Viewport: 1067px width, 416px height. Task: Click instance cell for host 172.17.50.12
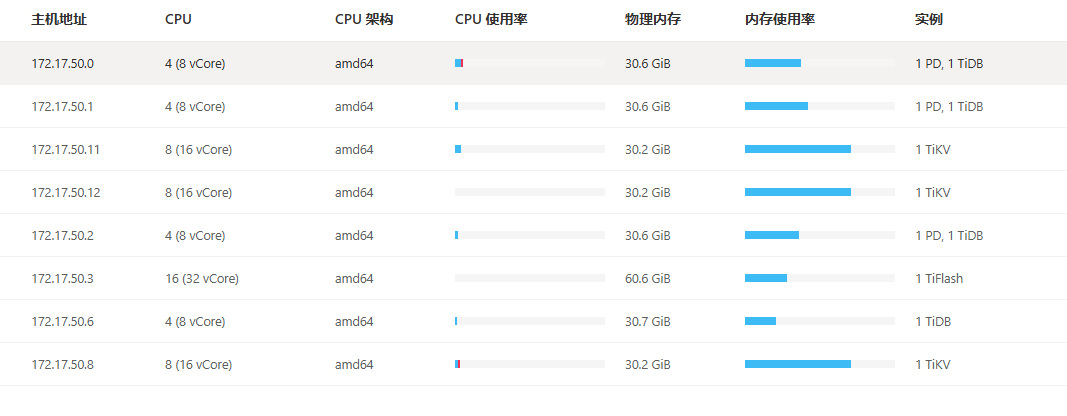click(x=932, y=193)
